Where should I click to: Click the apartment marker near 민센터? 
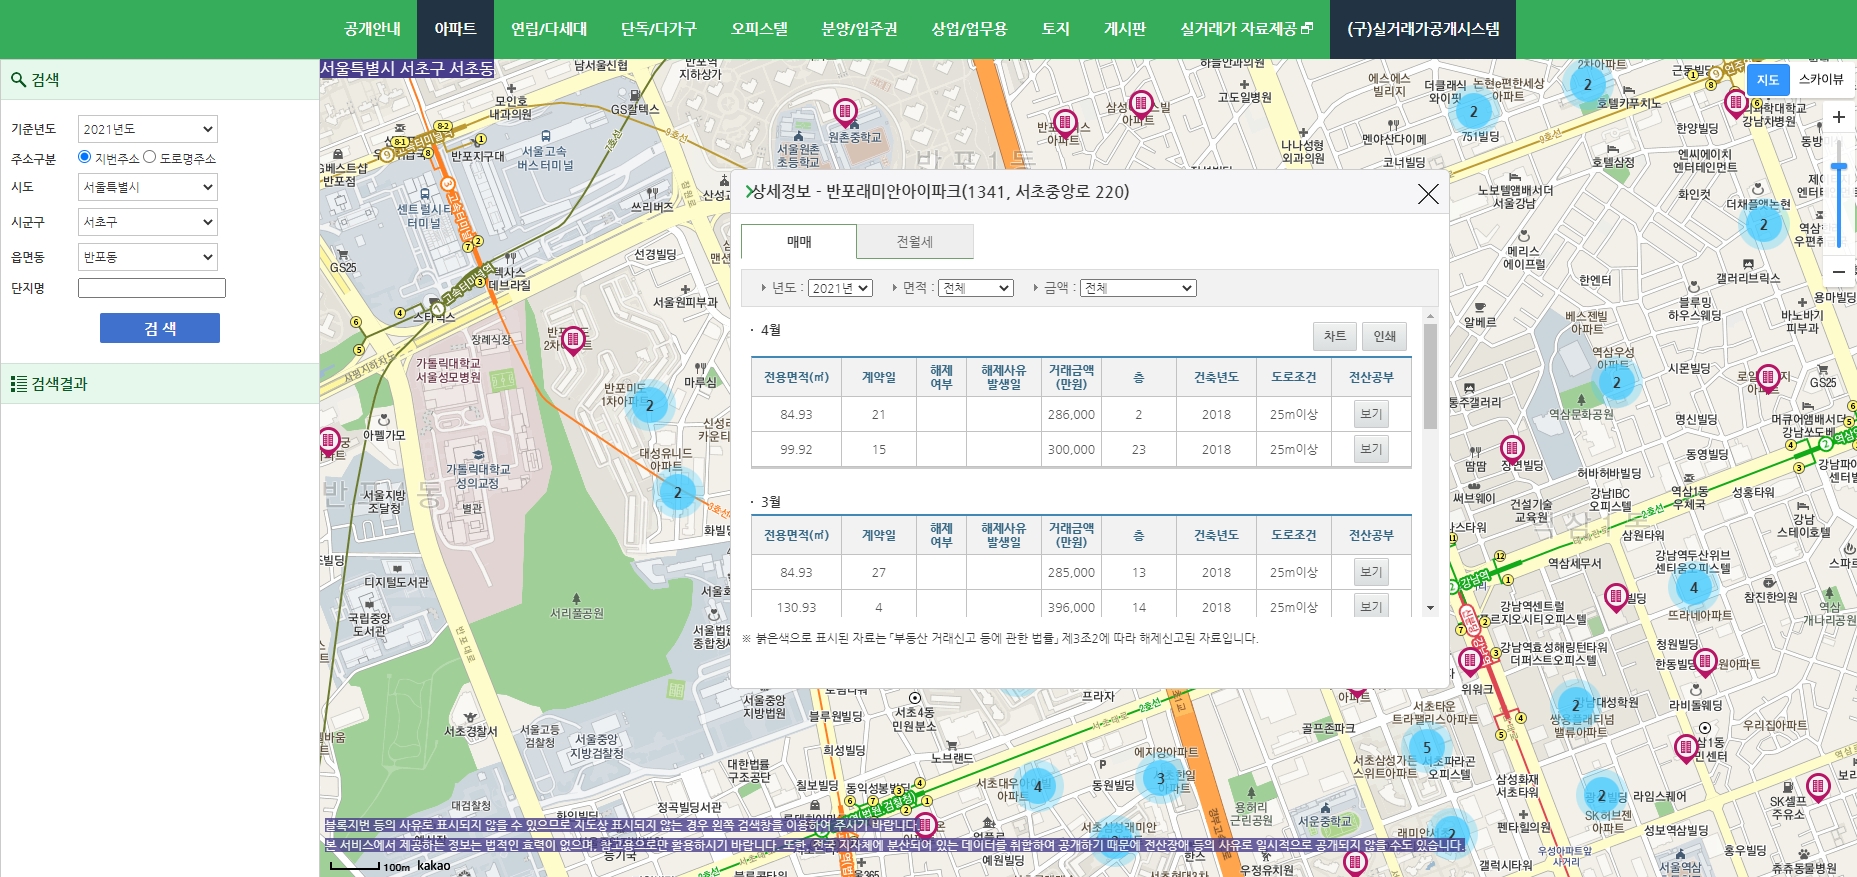1686,748
